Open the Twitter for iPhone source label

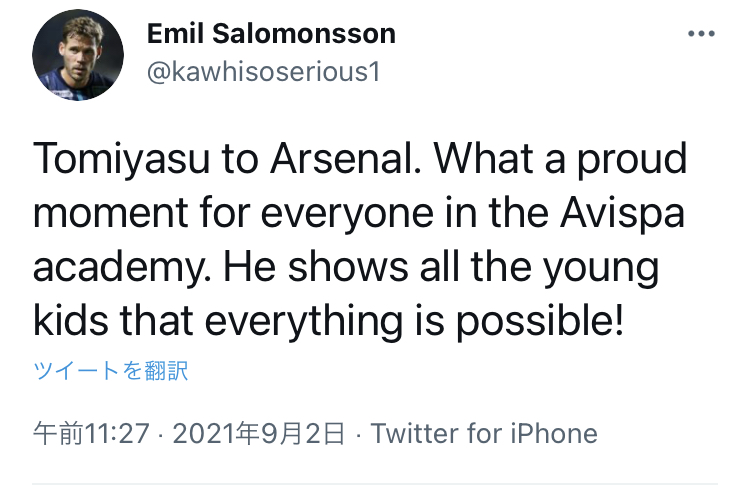(484, 434)
